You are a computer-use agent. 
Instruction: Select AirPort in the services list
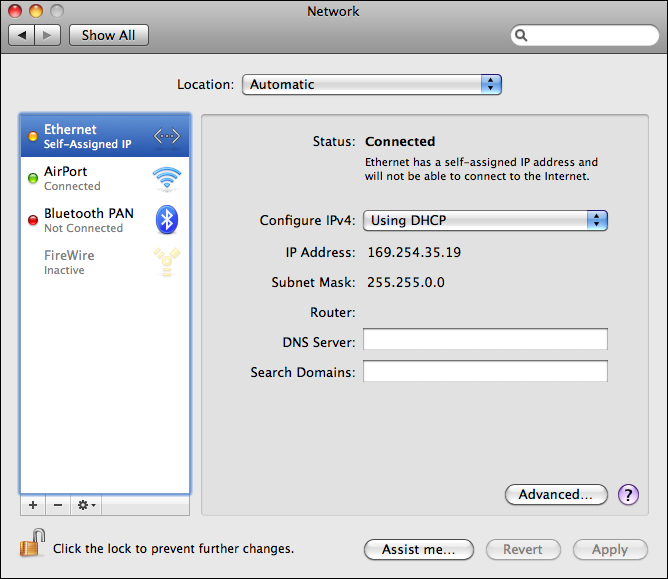(x=90, y=178)
